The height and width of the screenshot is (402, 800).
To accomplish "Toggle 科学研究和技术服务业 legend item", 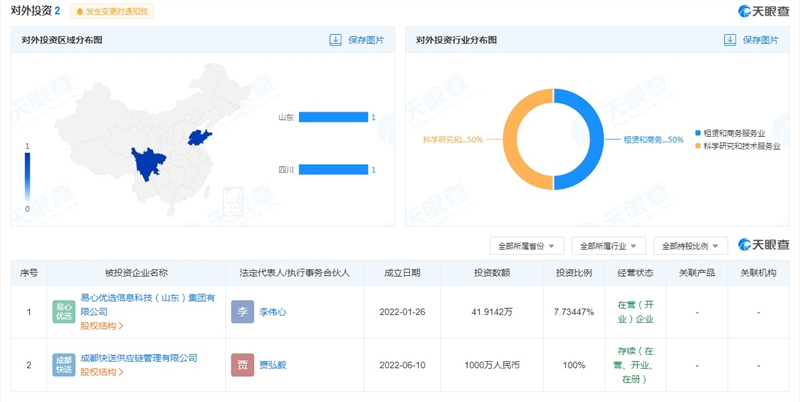I will click(738, 145).
